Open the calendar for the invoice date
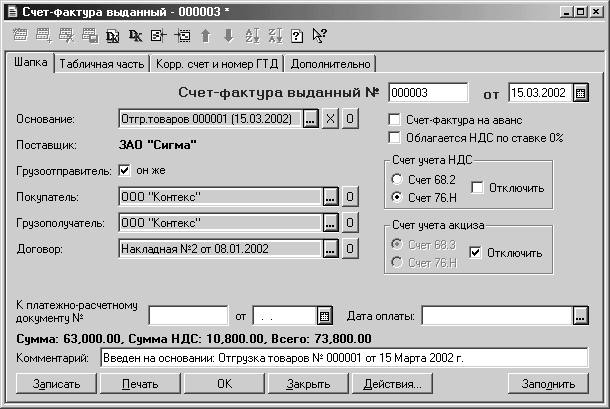Viewport: 610px width, 409px height. pyautogui.click(x=580, y=93)
